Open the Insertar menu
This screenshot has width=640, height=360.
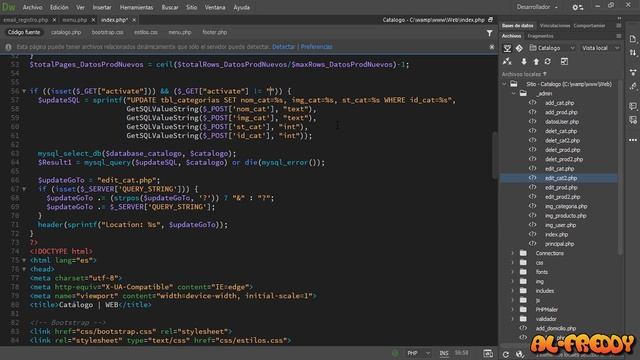(x=102, y=7)
